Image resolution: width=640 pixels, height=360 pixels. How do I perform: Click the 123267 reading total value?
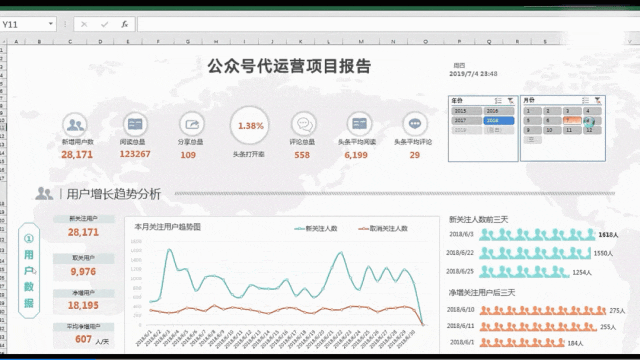coord(135,154)
